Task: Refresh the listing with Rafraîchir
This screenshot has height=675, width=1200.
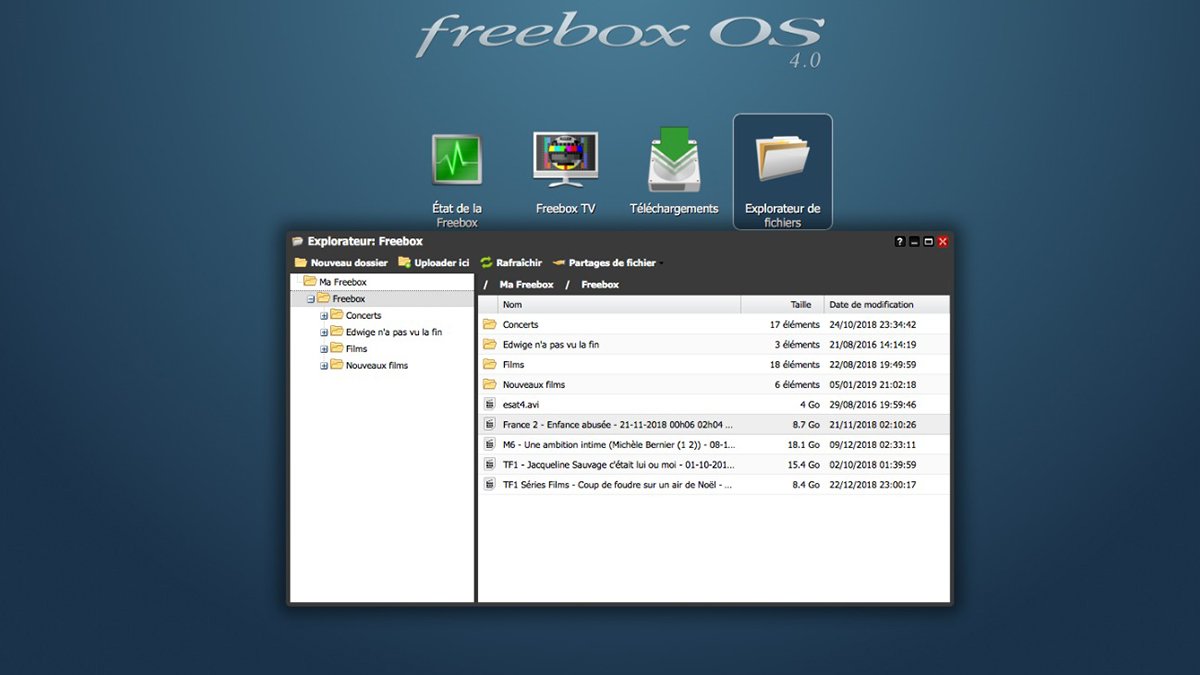Action: pyautogui.click(x=511, y=263)
